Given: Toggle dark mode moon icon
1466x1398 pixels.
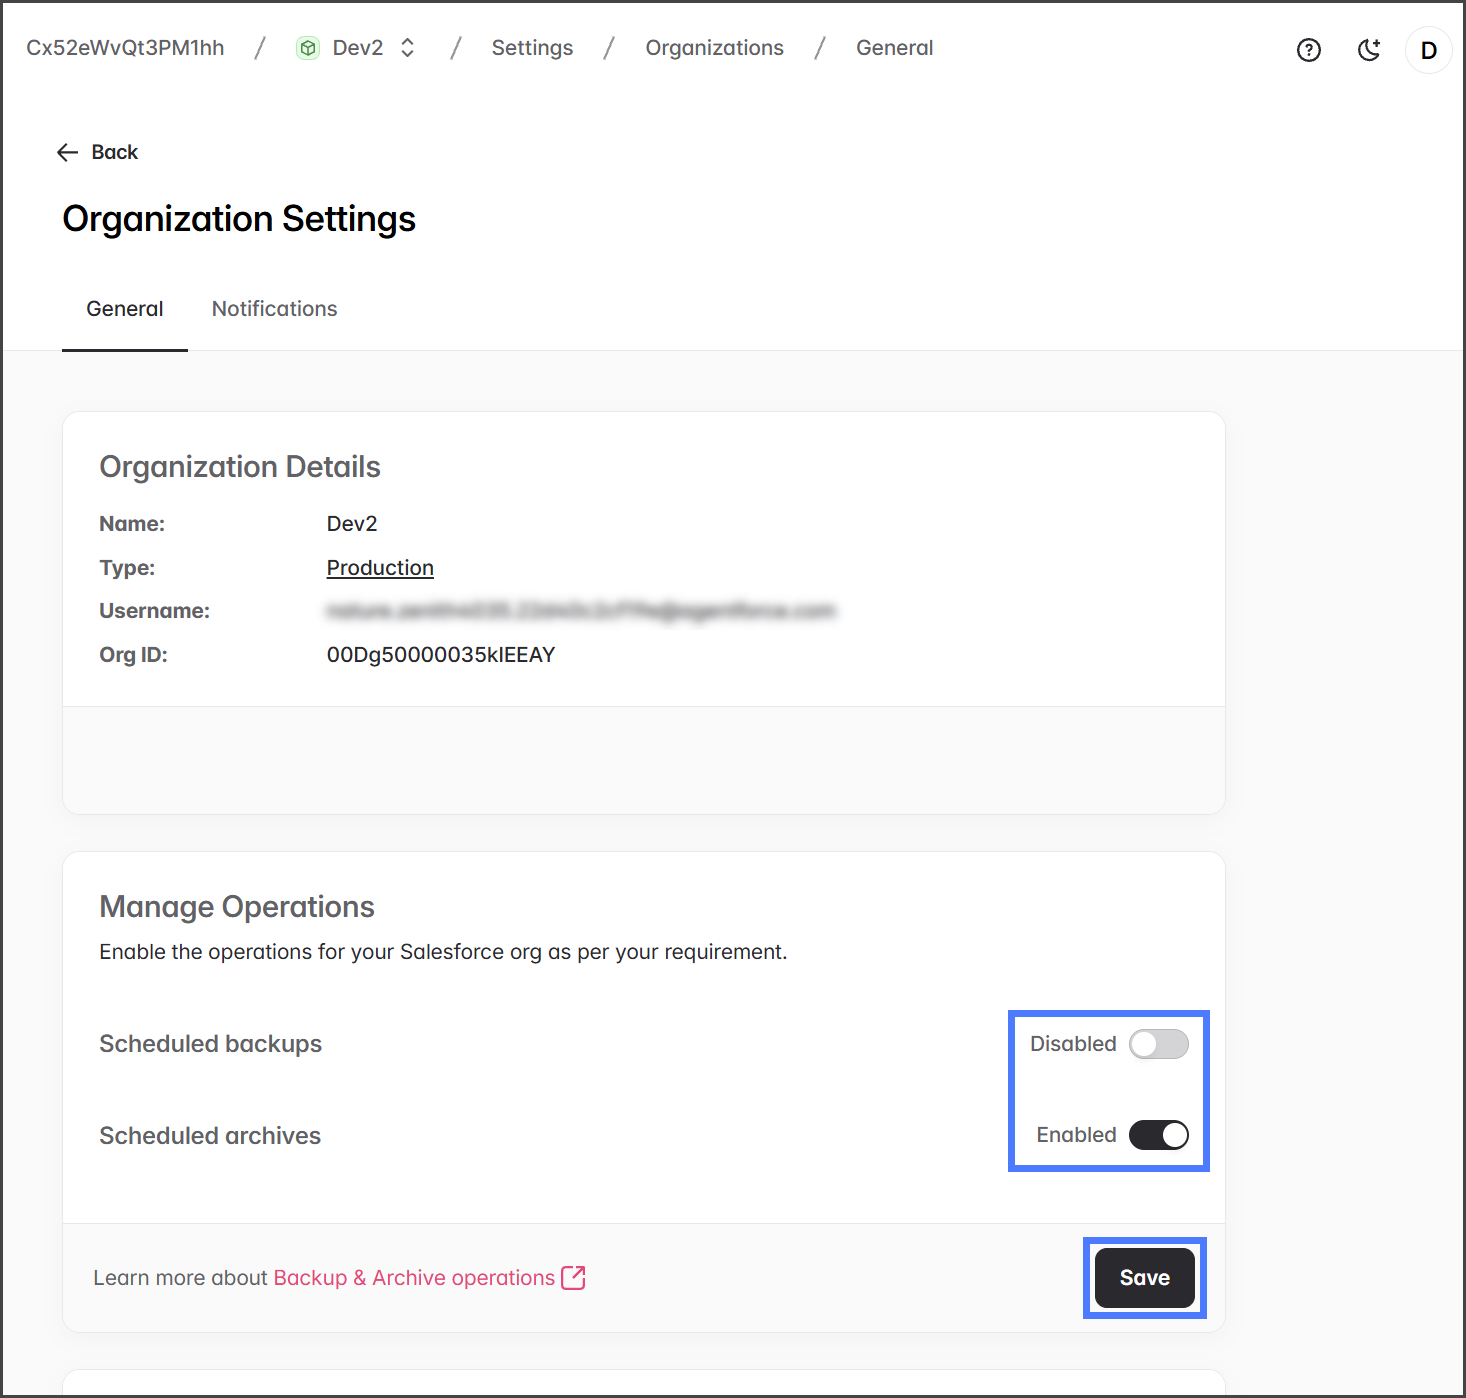Looking at the screenshot, I should (x=1368, y=50).
